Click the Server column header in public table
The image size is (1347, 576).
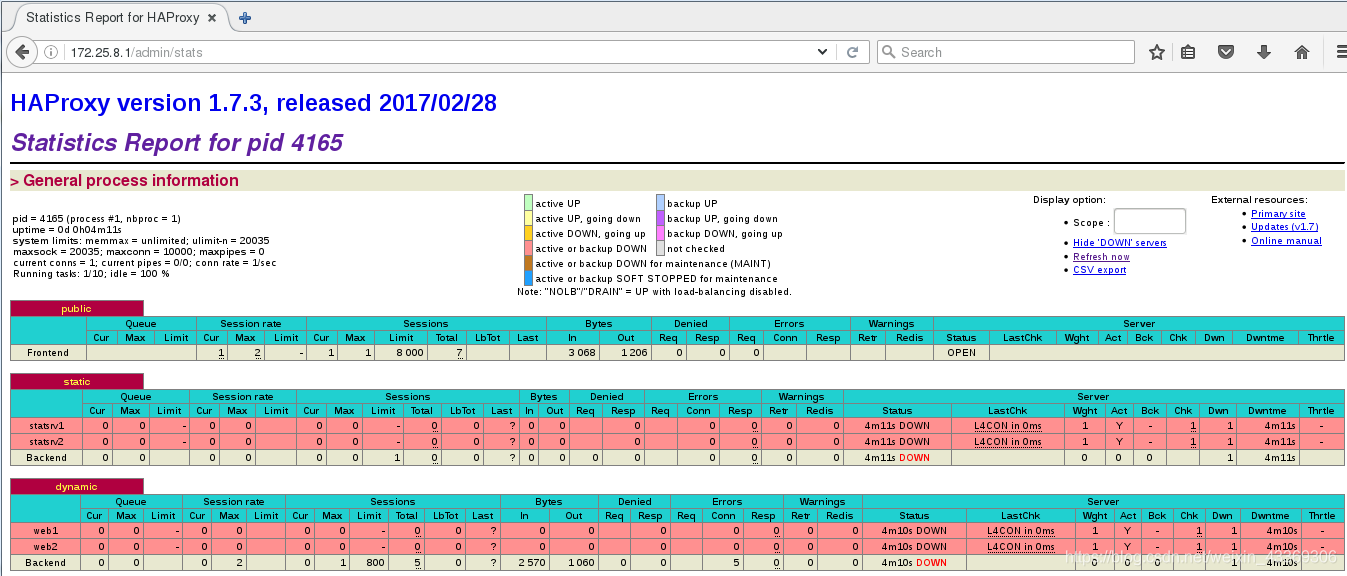pyautogui.click(x=1139, y=324)
